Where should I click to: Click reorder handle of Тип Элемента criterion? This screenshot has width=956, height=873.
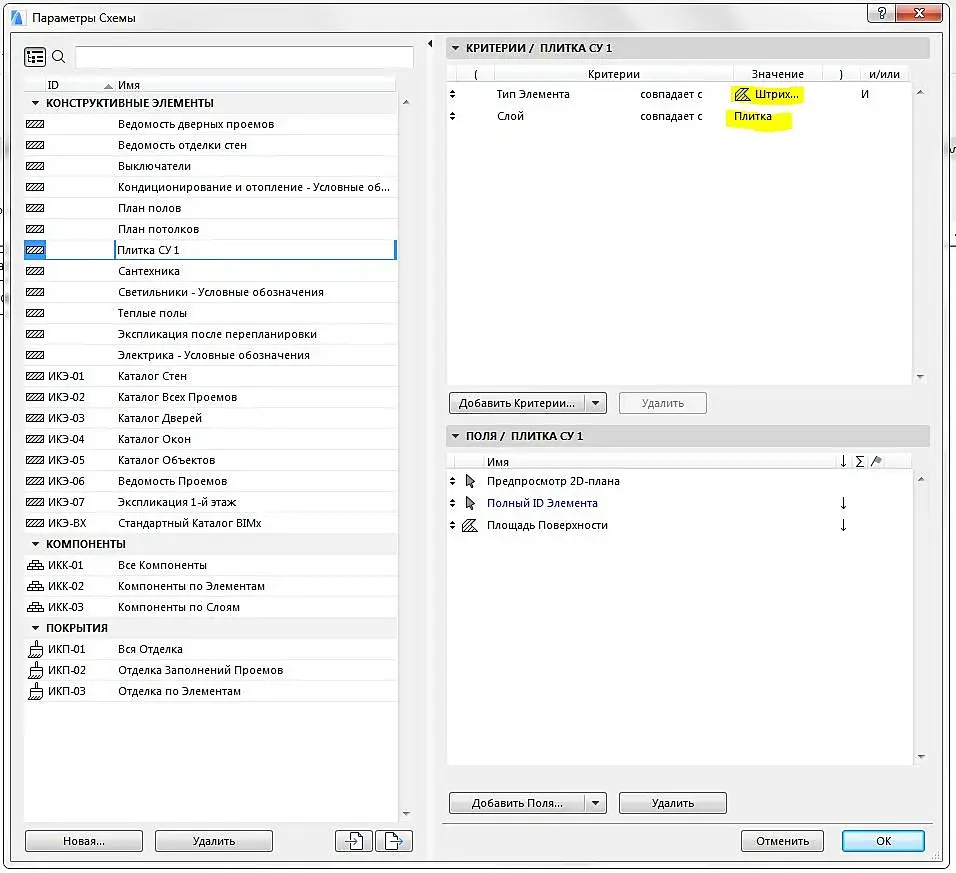point(452,94)
